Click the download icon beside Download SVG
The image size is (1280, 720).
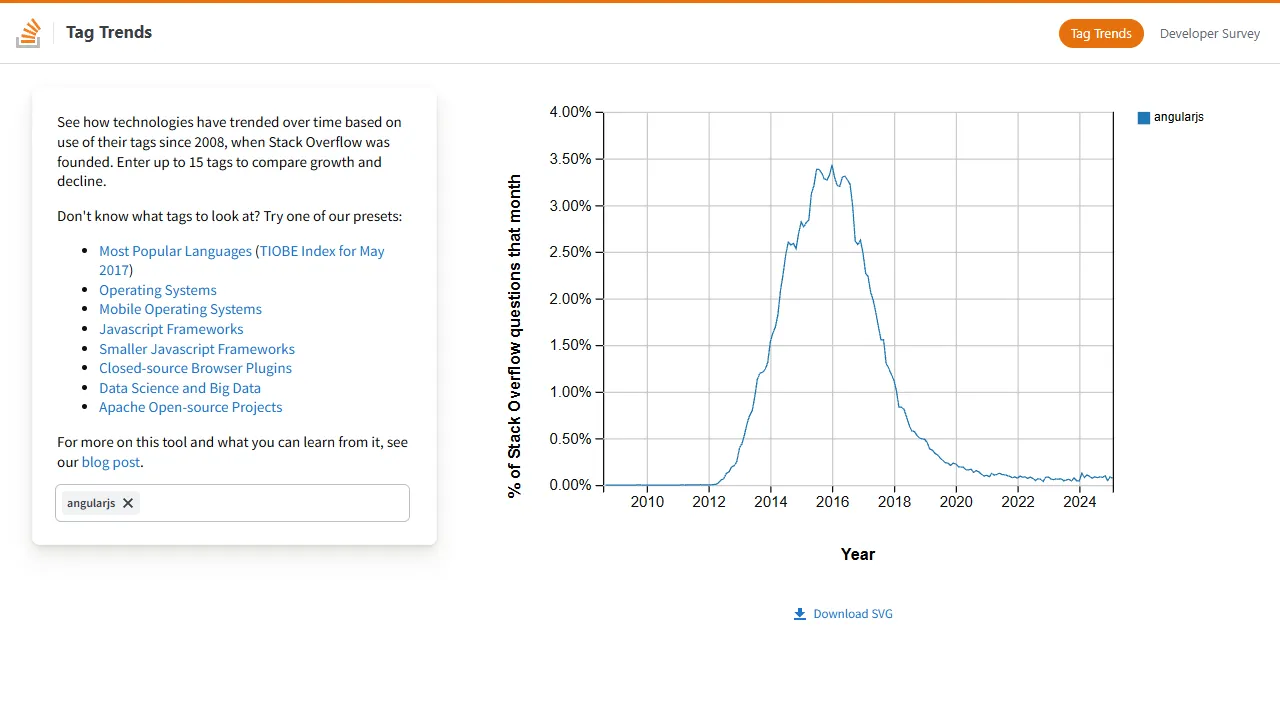[x=800, y=614]
